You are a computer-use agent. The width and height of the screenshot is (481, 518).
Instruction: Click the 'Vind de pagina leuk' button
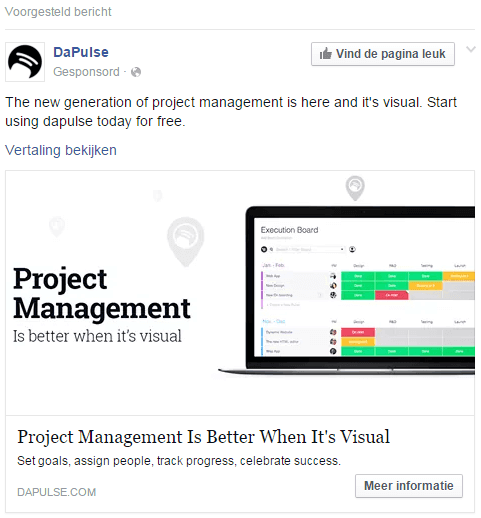pyautogui.click(x=383, y=54)
